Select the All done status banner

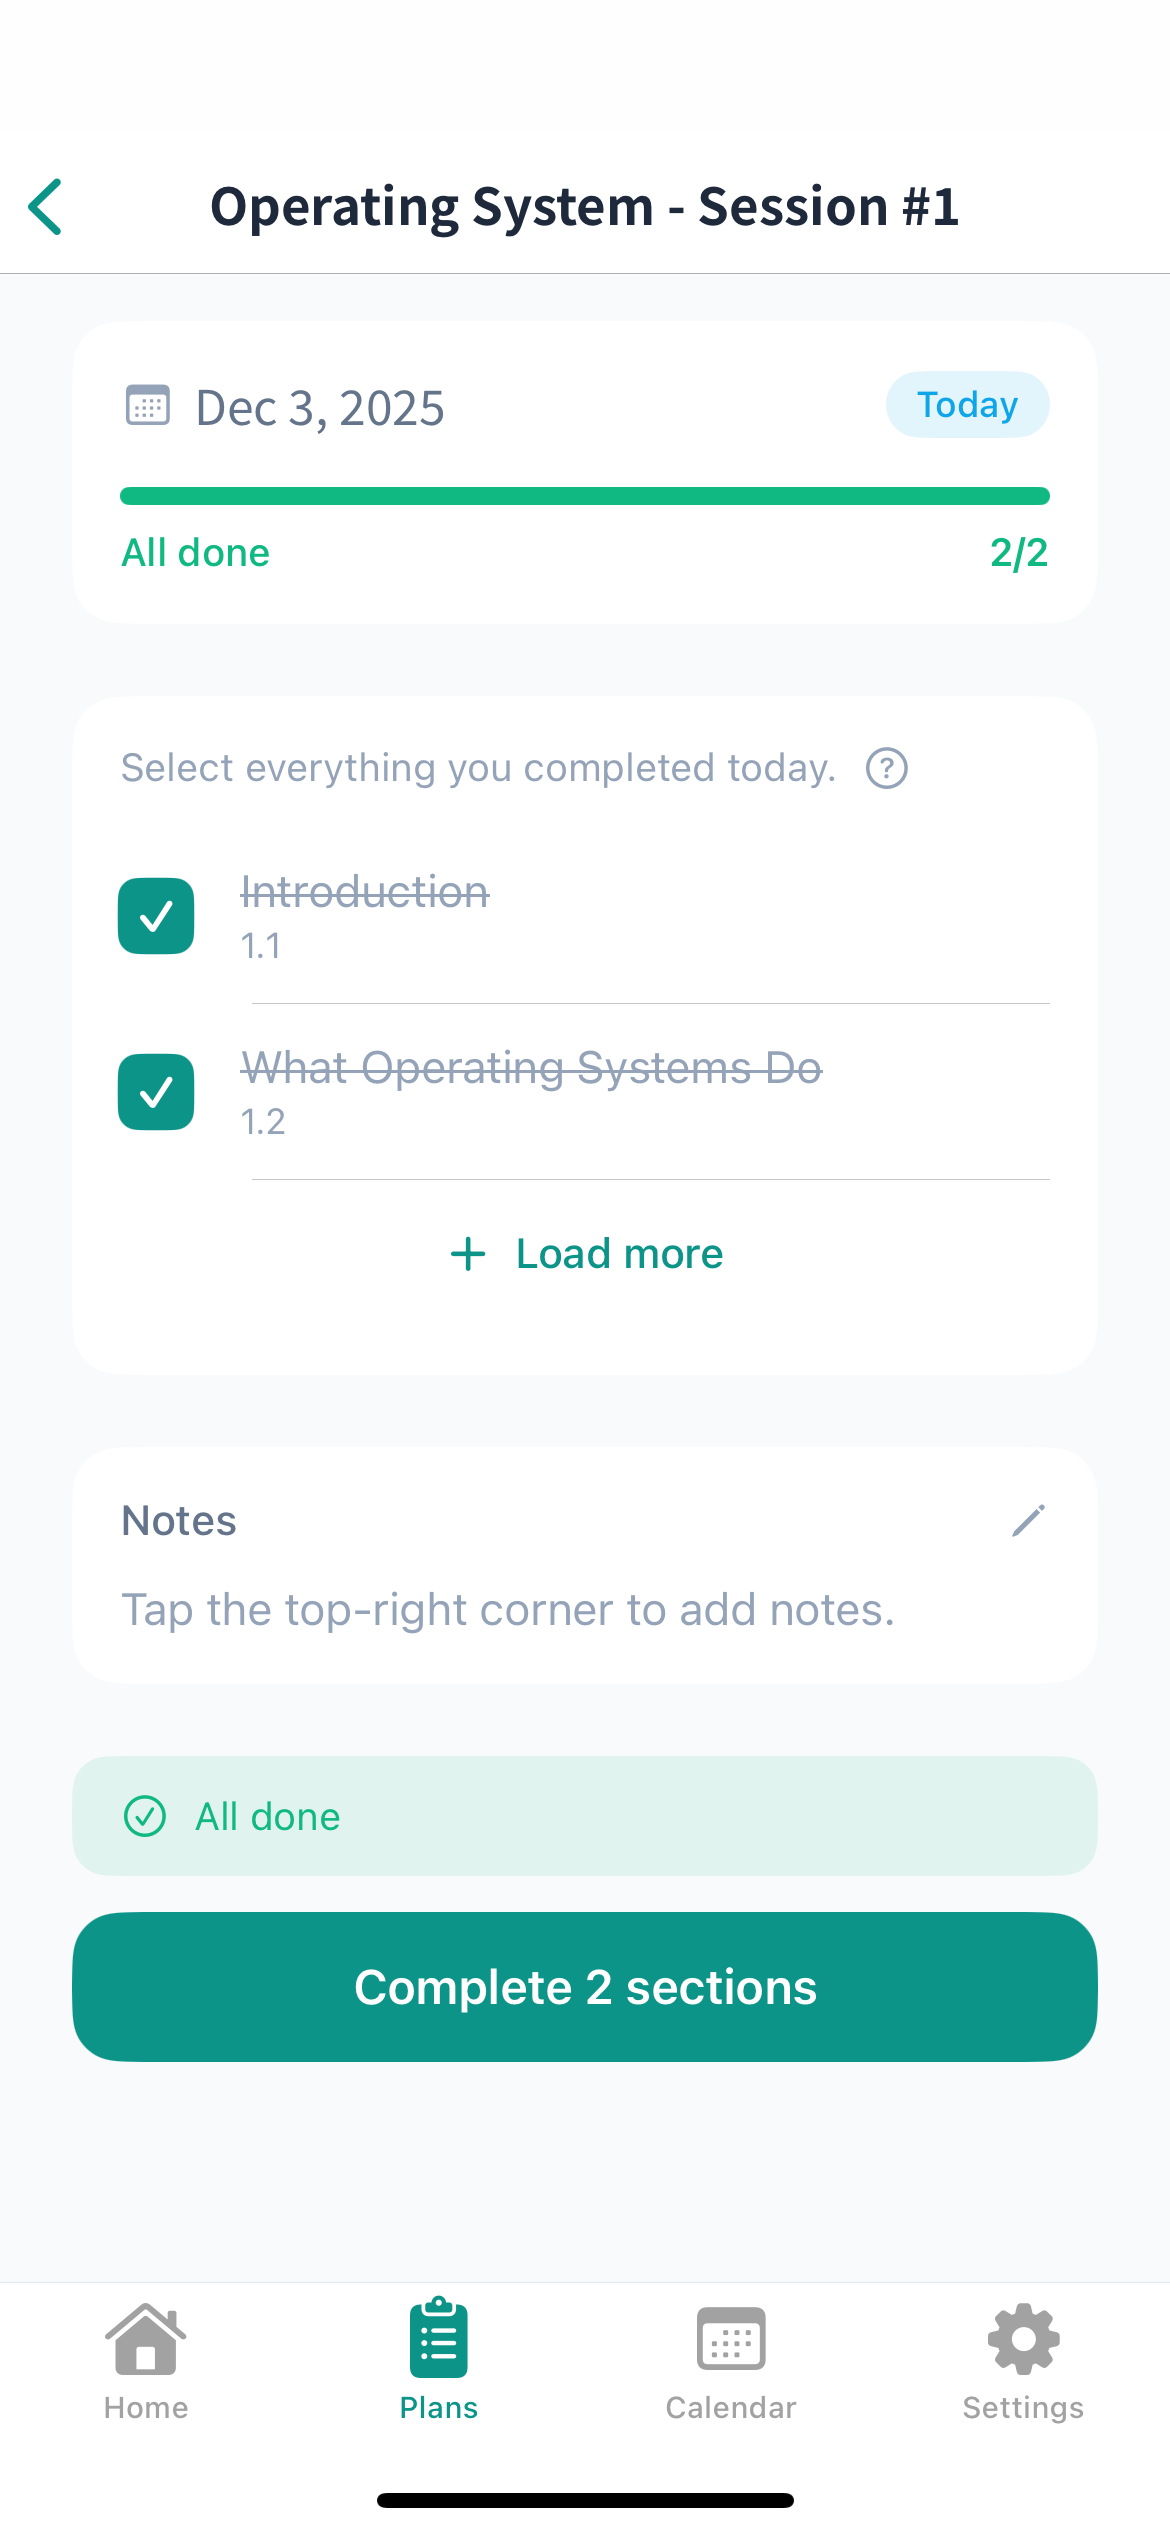tap(585, 1816)
